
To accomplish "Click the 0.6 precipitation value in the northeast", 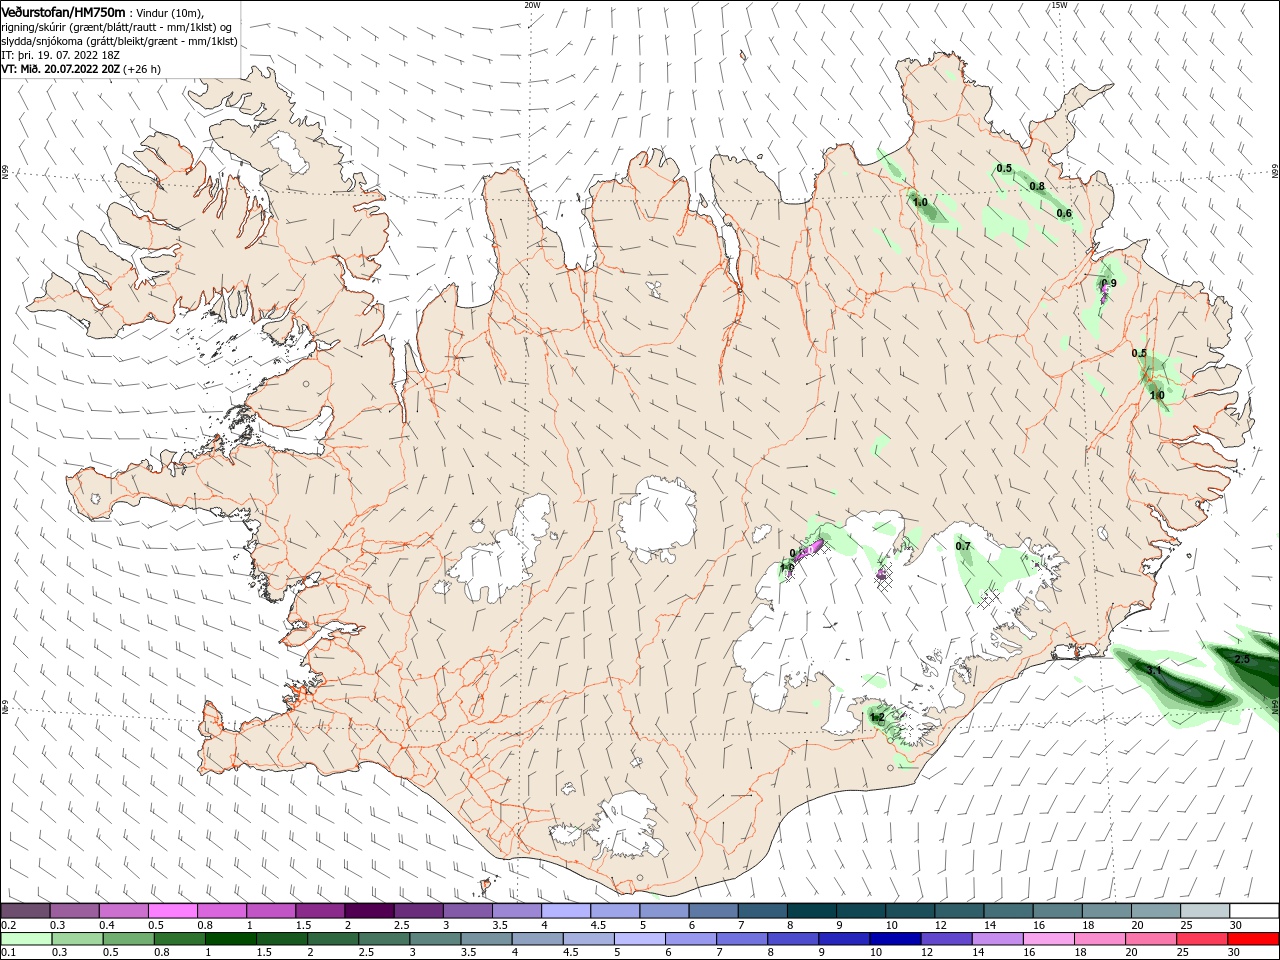I will [x=1064, y=213].
